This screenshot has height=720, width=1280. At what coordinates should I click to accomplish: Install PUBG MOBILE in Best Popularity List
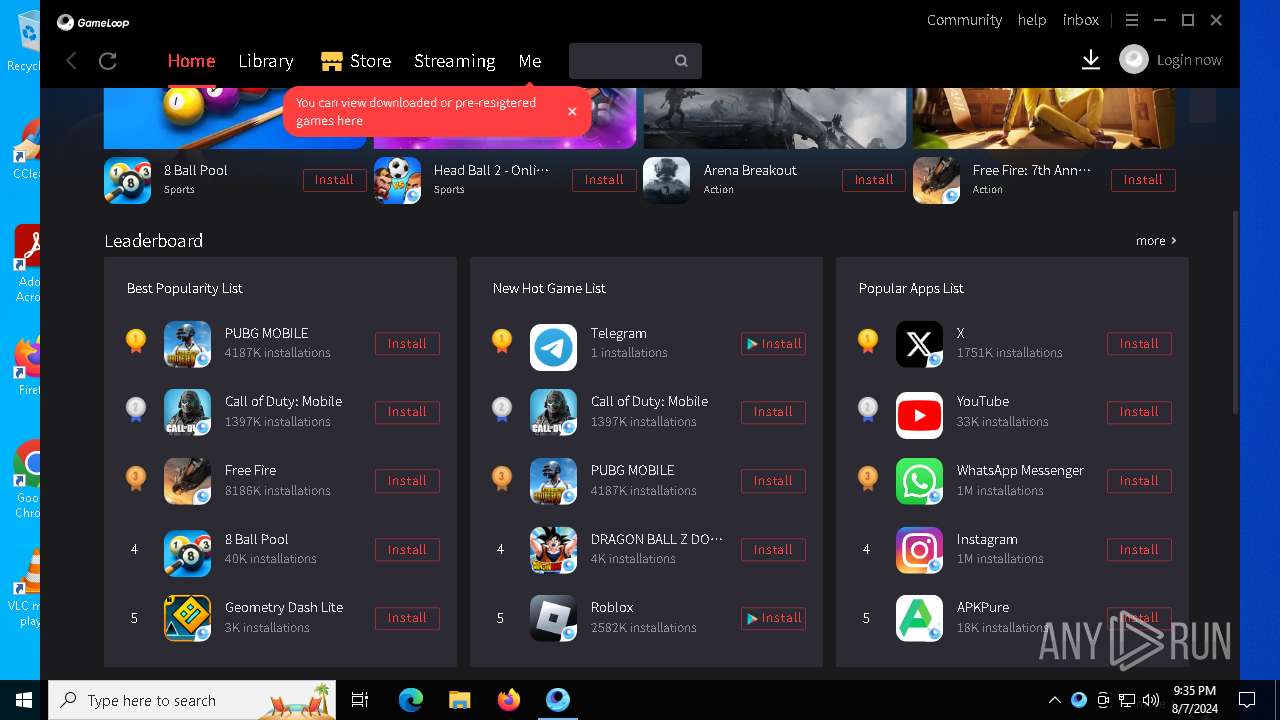point(407,344)
